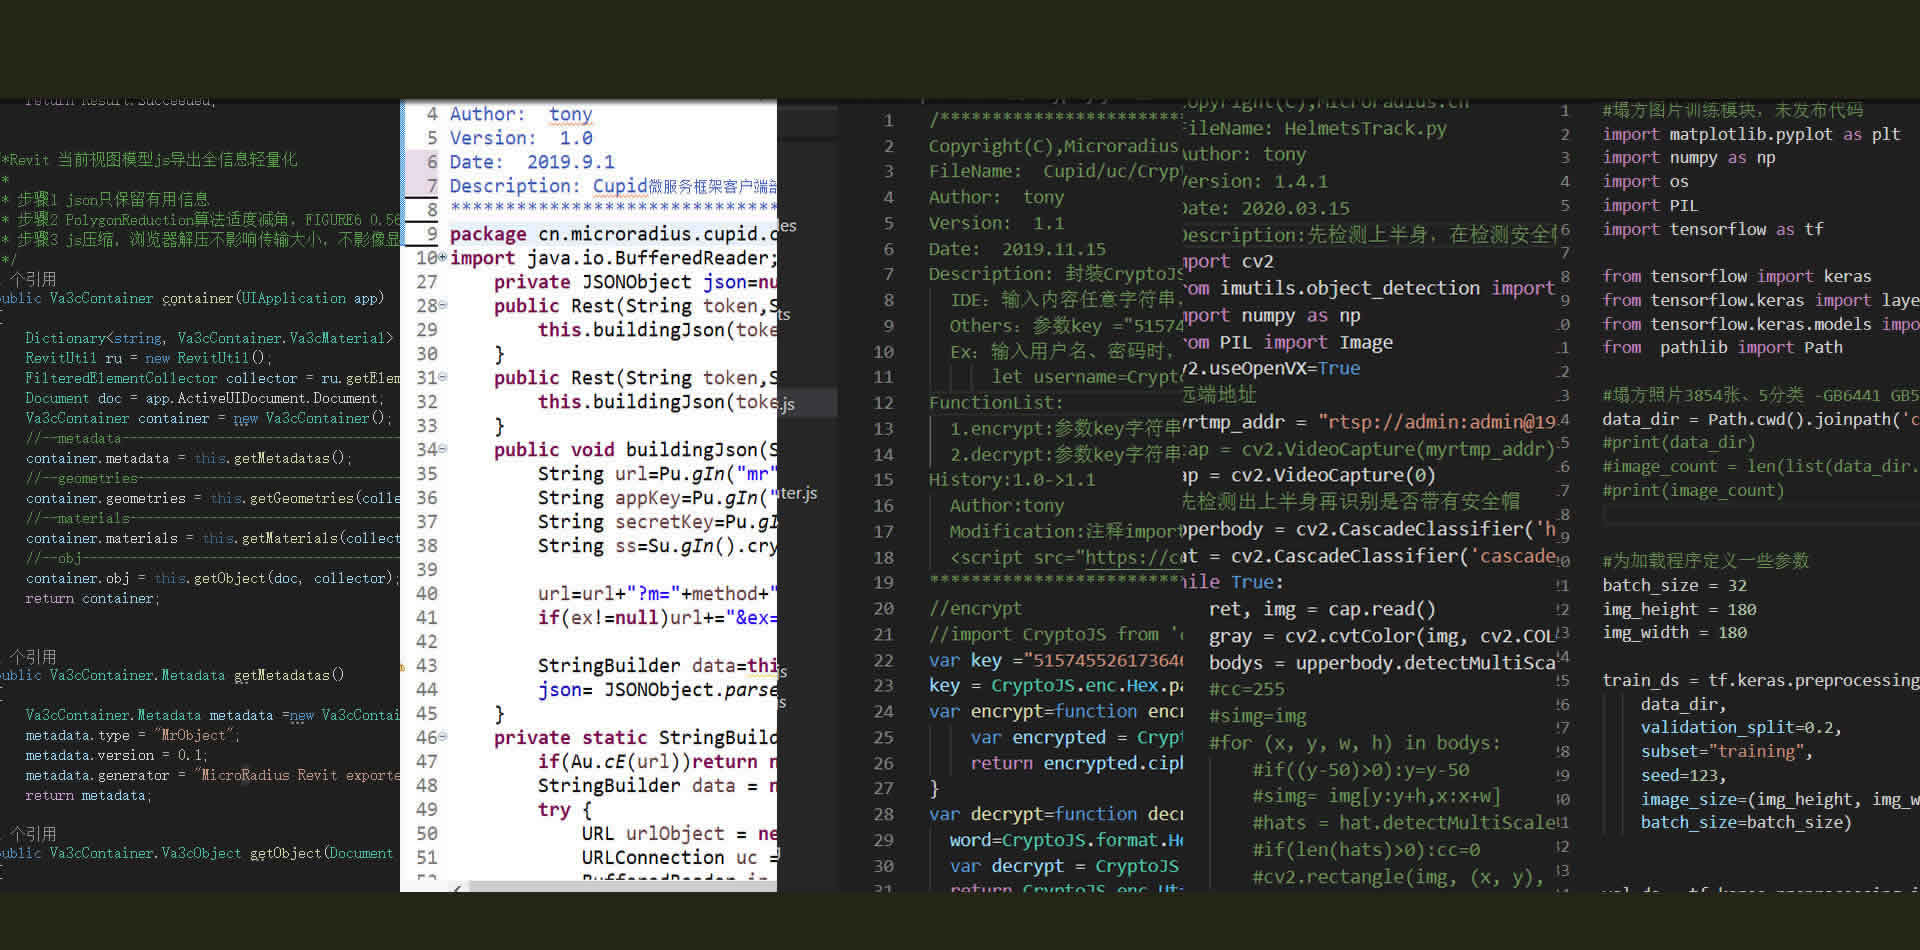Collapse the private static method at line 46
1920x950 pixels.
(x=443, y=737)
